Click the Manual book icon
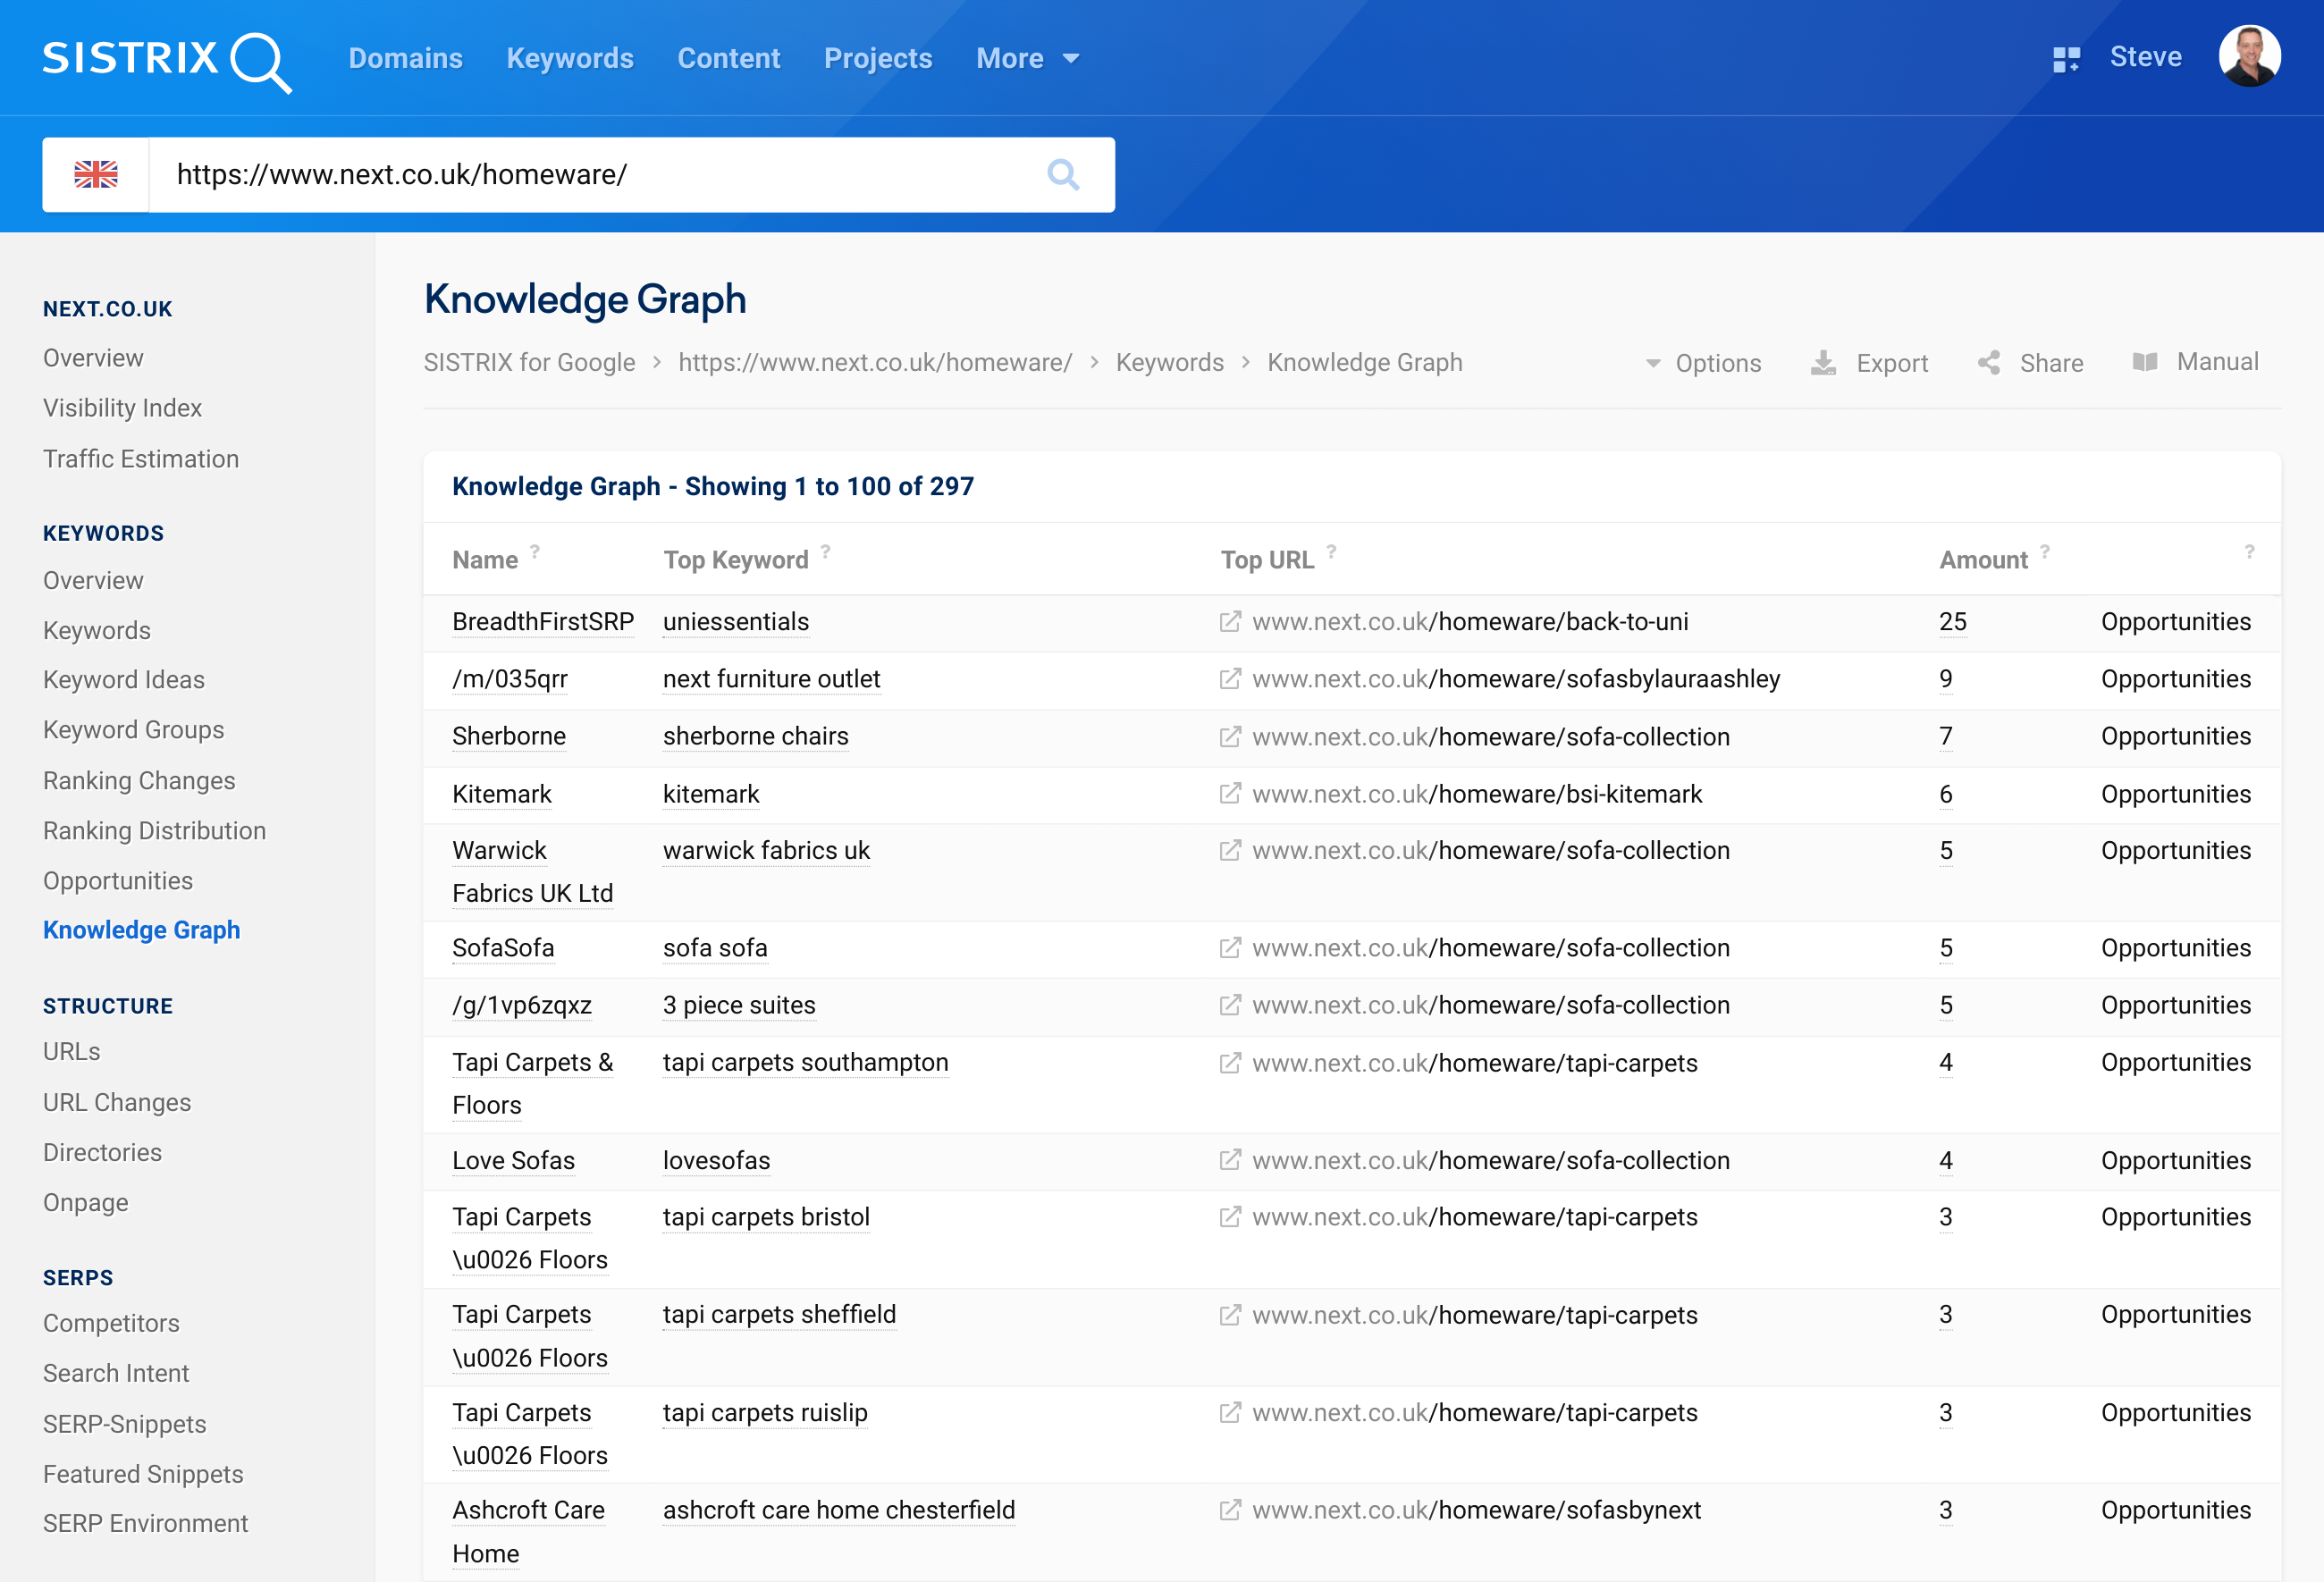The height and width of the screenshot is (1582, 2324). click(x=2144, y=362)
